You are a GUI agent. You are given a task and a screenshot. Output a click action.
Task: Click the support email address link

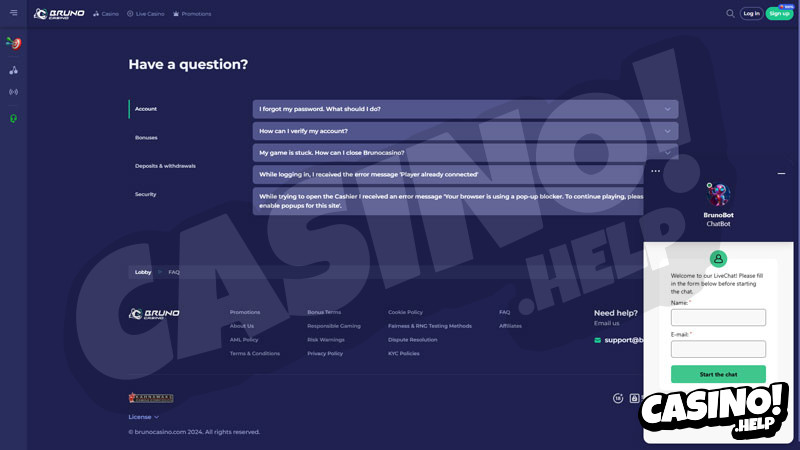click(x=624, y=340)
